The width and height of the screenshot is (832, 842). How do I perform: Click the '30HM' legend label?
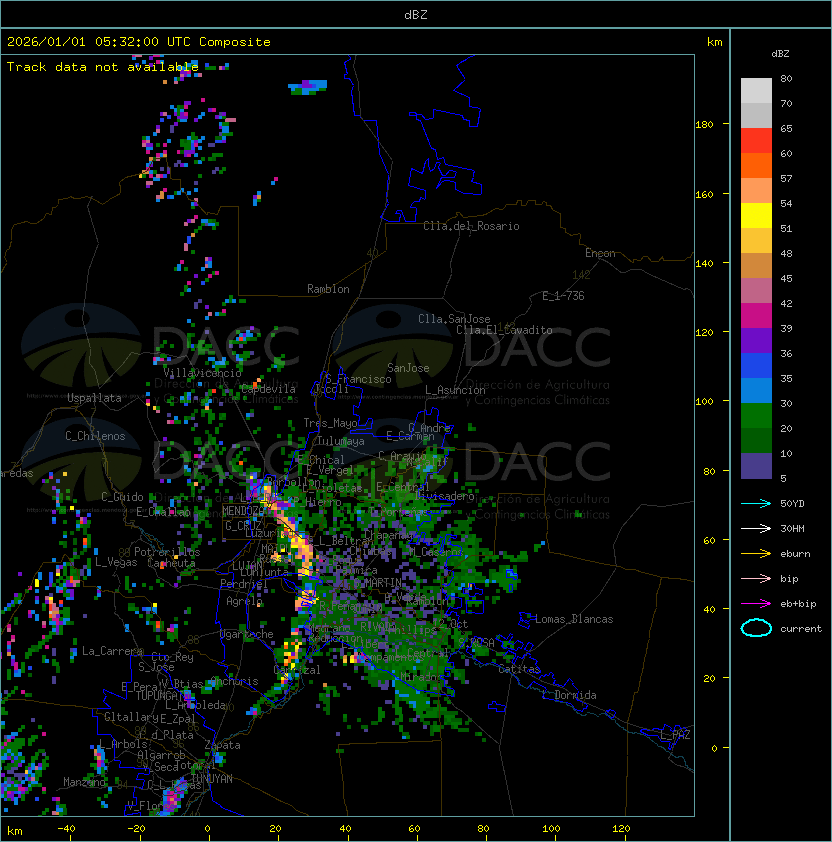click(x=792, y=528)
